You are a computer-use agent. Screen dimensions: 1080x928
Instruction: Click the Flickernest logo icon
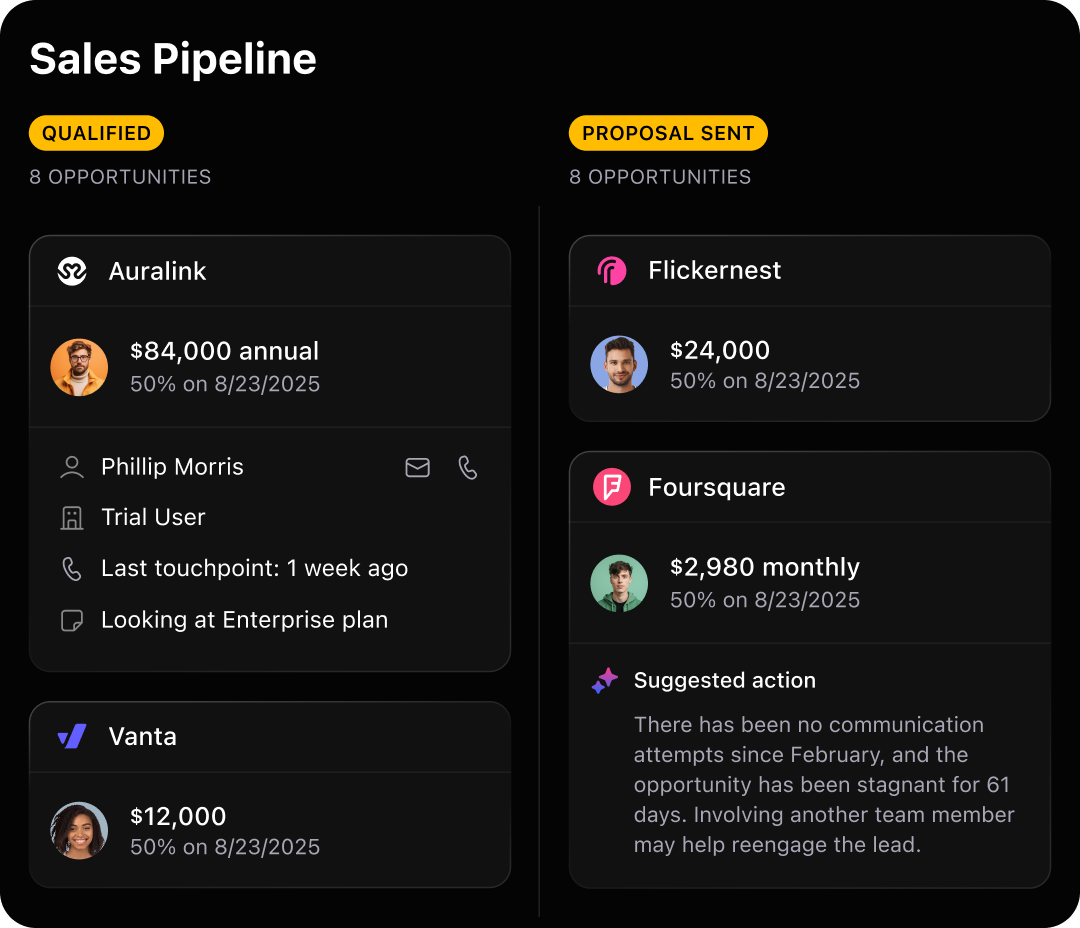[612, 271]
